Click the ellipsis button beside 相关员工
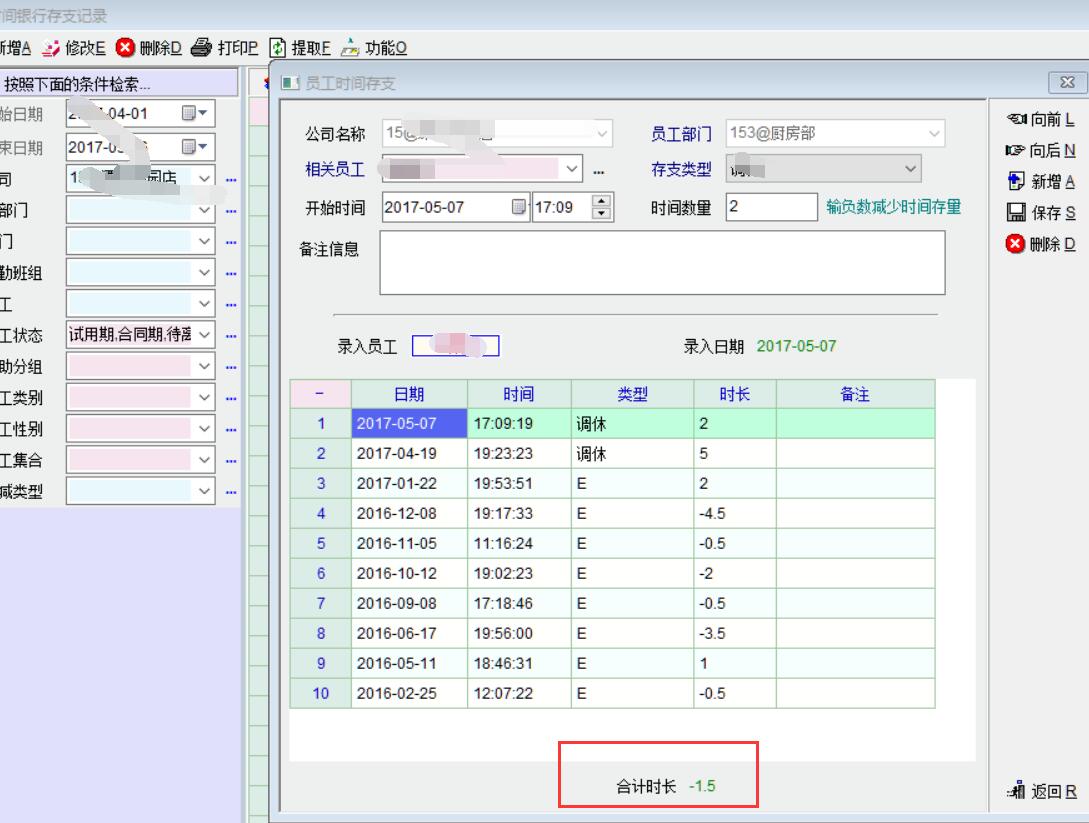Viewport: 1089px width, 823px height. click(x=599, y=171)
